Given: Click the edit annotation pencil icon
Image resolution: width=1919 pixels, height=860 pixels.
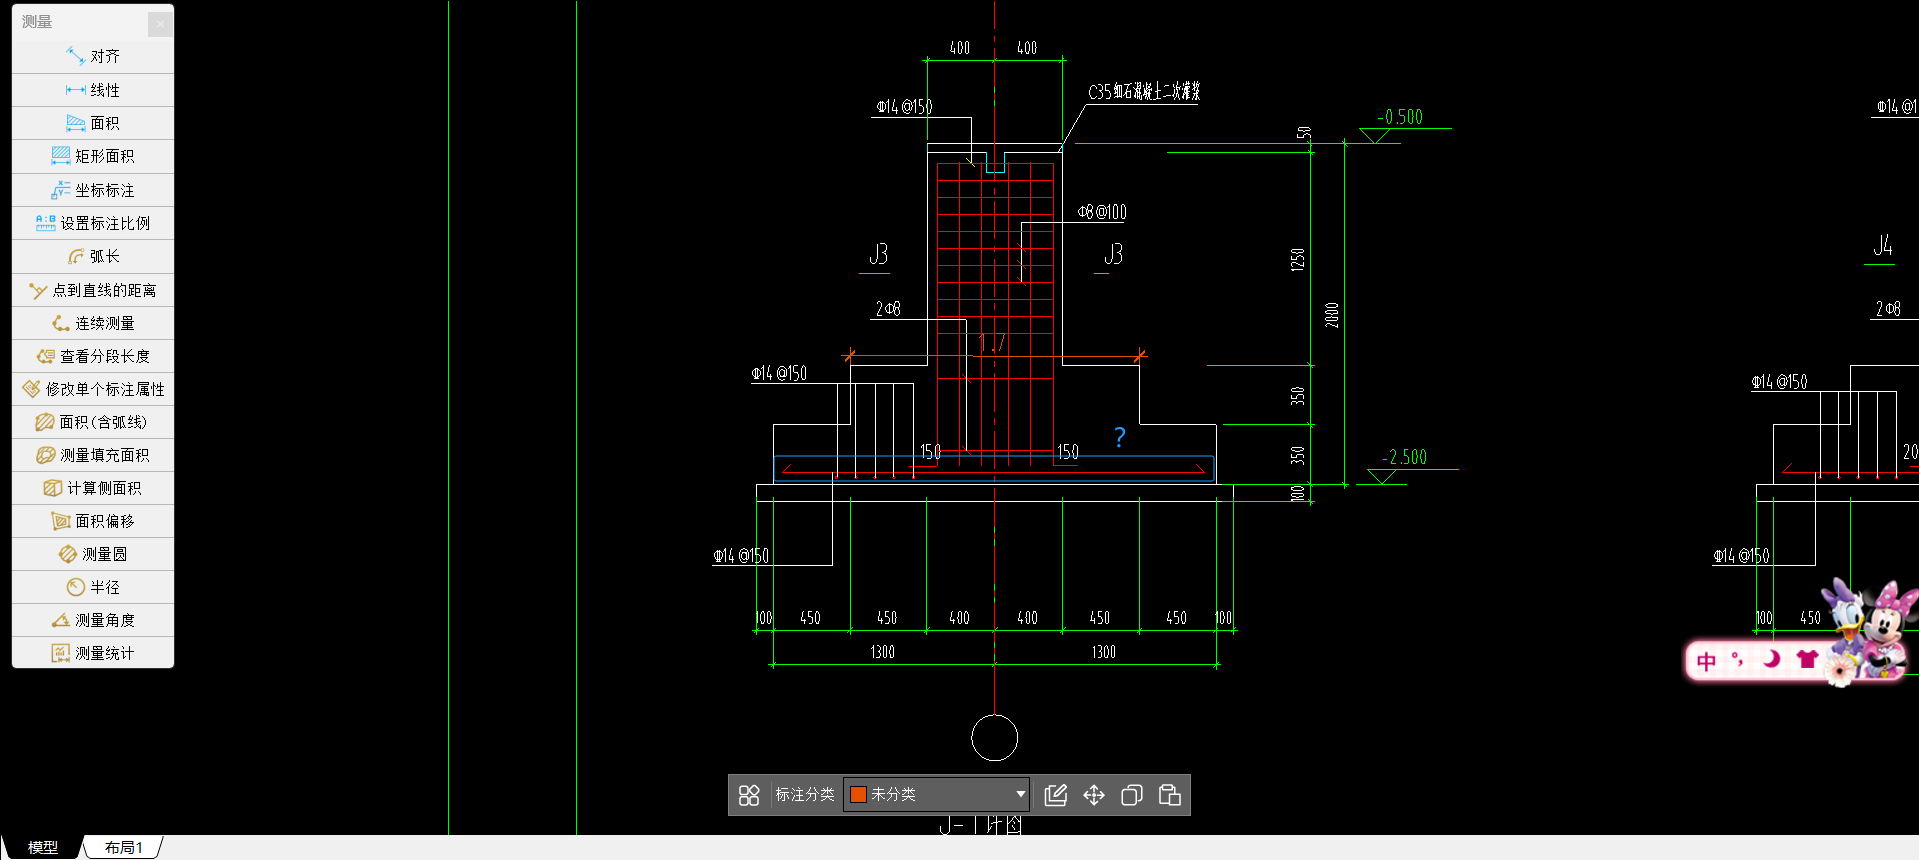Looking at the screenshot, I should 1056,795.
